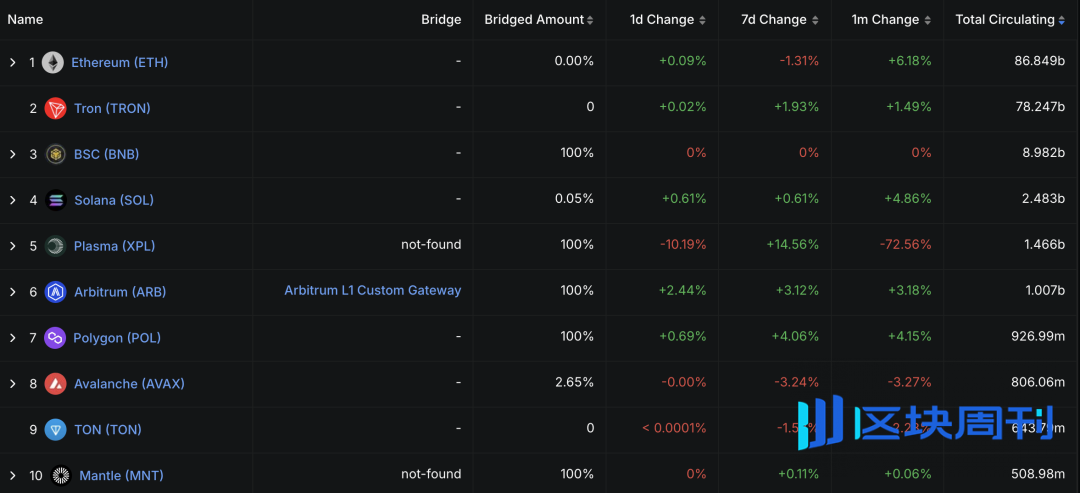Click the Arbitrum chain logo icon

56,292
